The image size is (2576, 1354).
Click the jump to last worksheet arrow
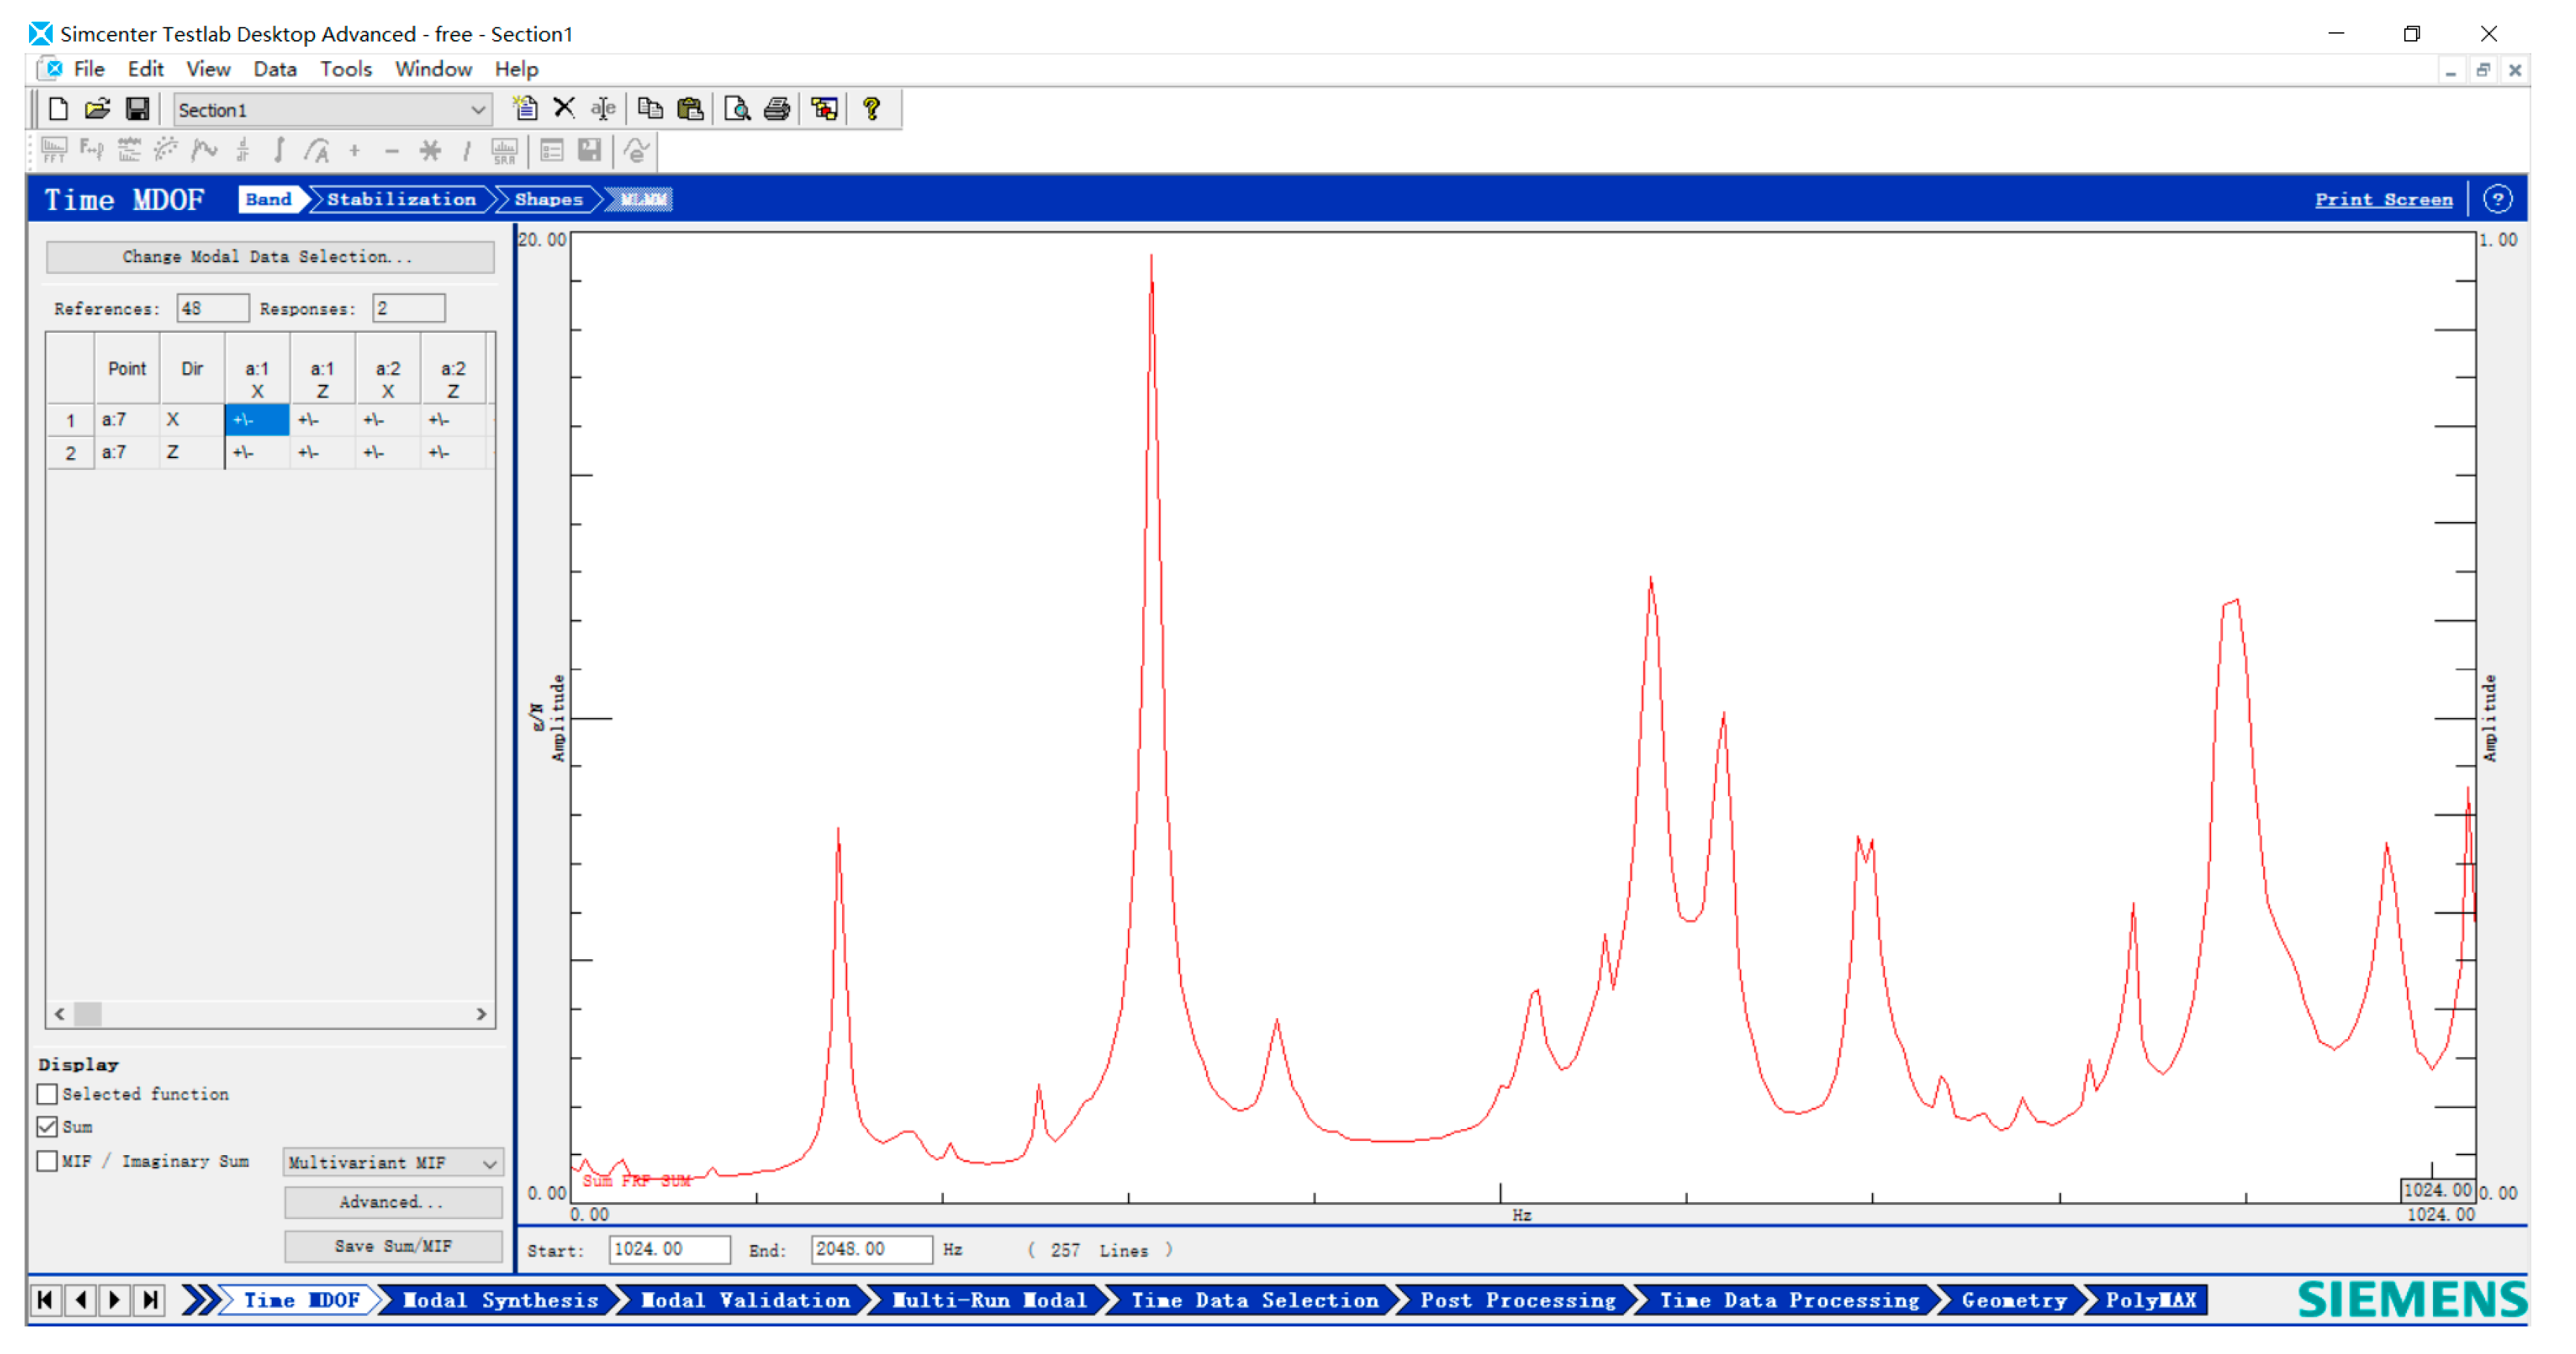click(151, 1299)
